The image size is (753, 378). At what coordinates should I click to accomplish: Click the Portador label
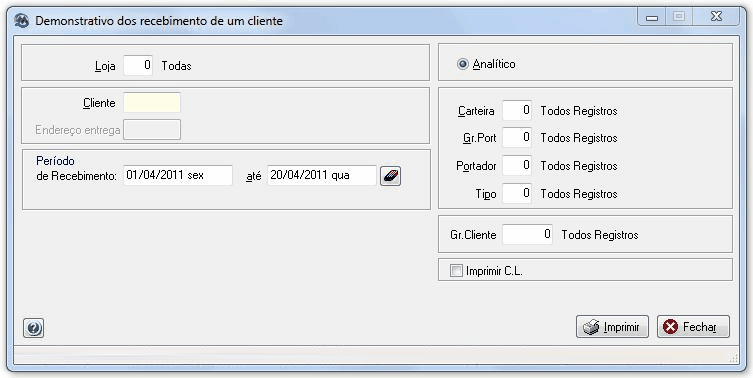tap(476, 166)
